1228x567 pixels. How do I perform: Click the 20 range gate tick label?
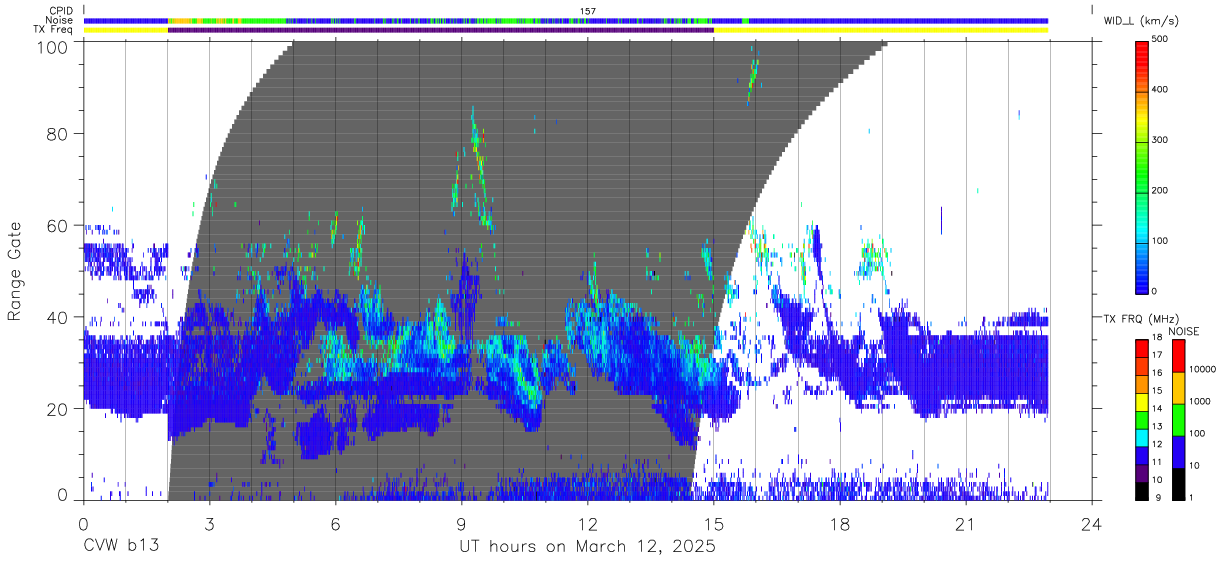coord(58,409)
